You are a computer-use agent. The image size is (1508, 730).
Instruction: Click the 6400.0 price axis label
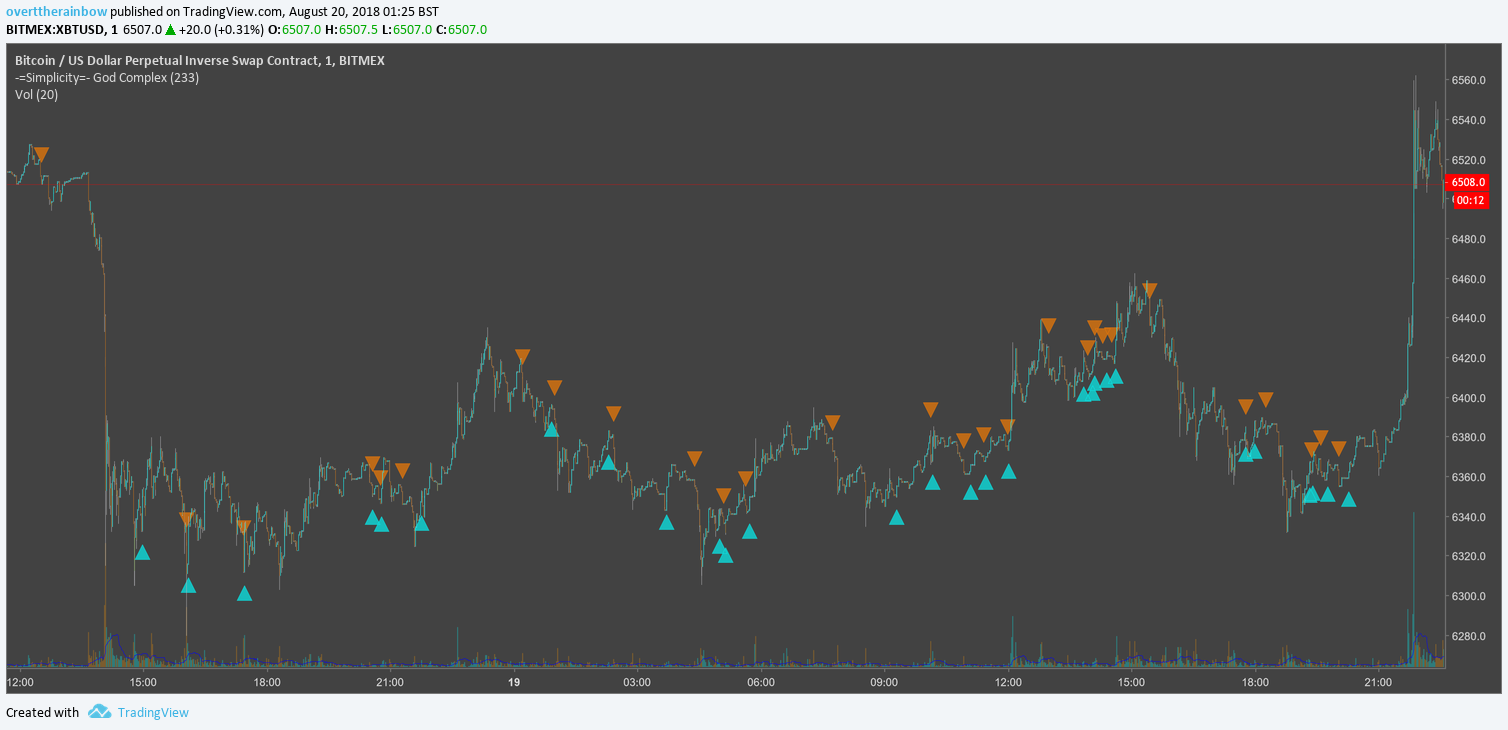click(1470, 398)
